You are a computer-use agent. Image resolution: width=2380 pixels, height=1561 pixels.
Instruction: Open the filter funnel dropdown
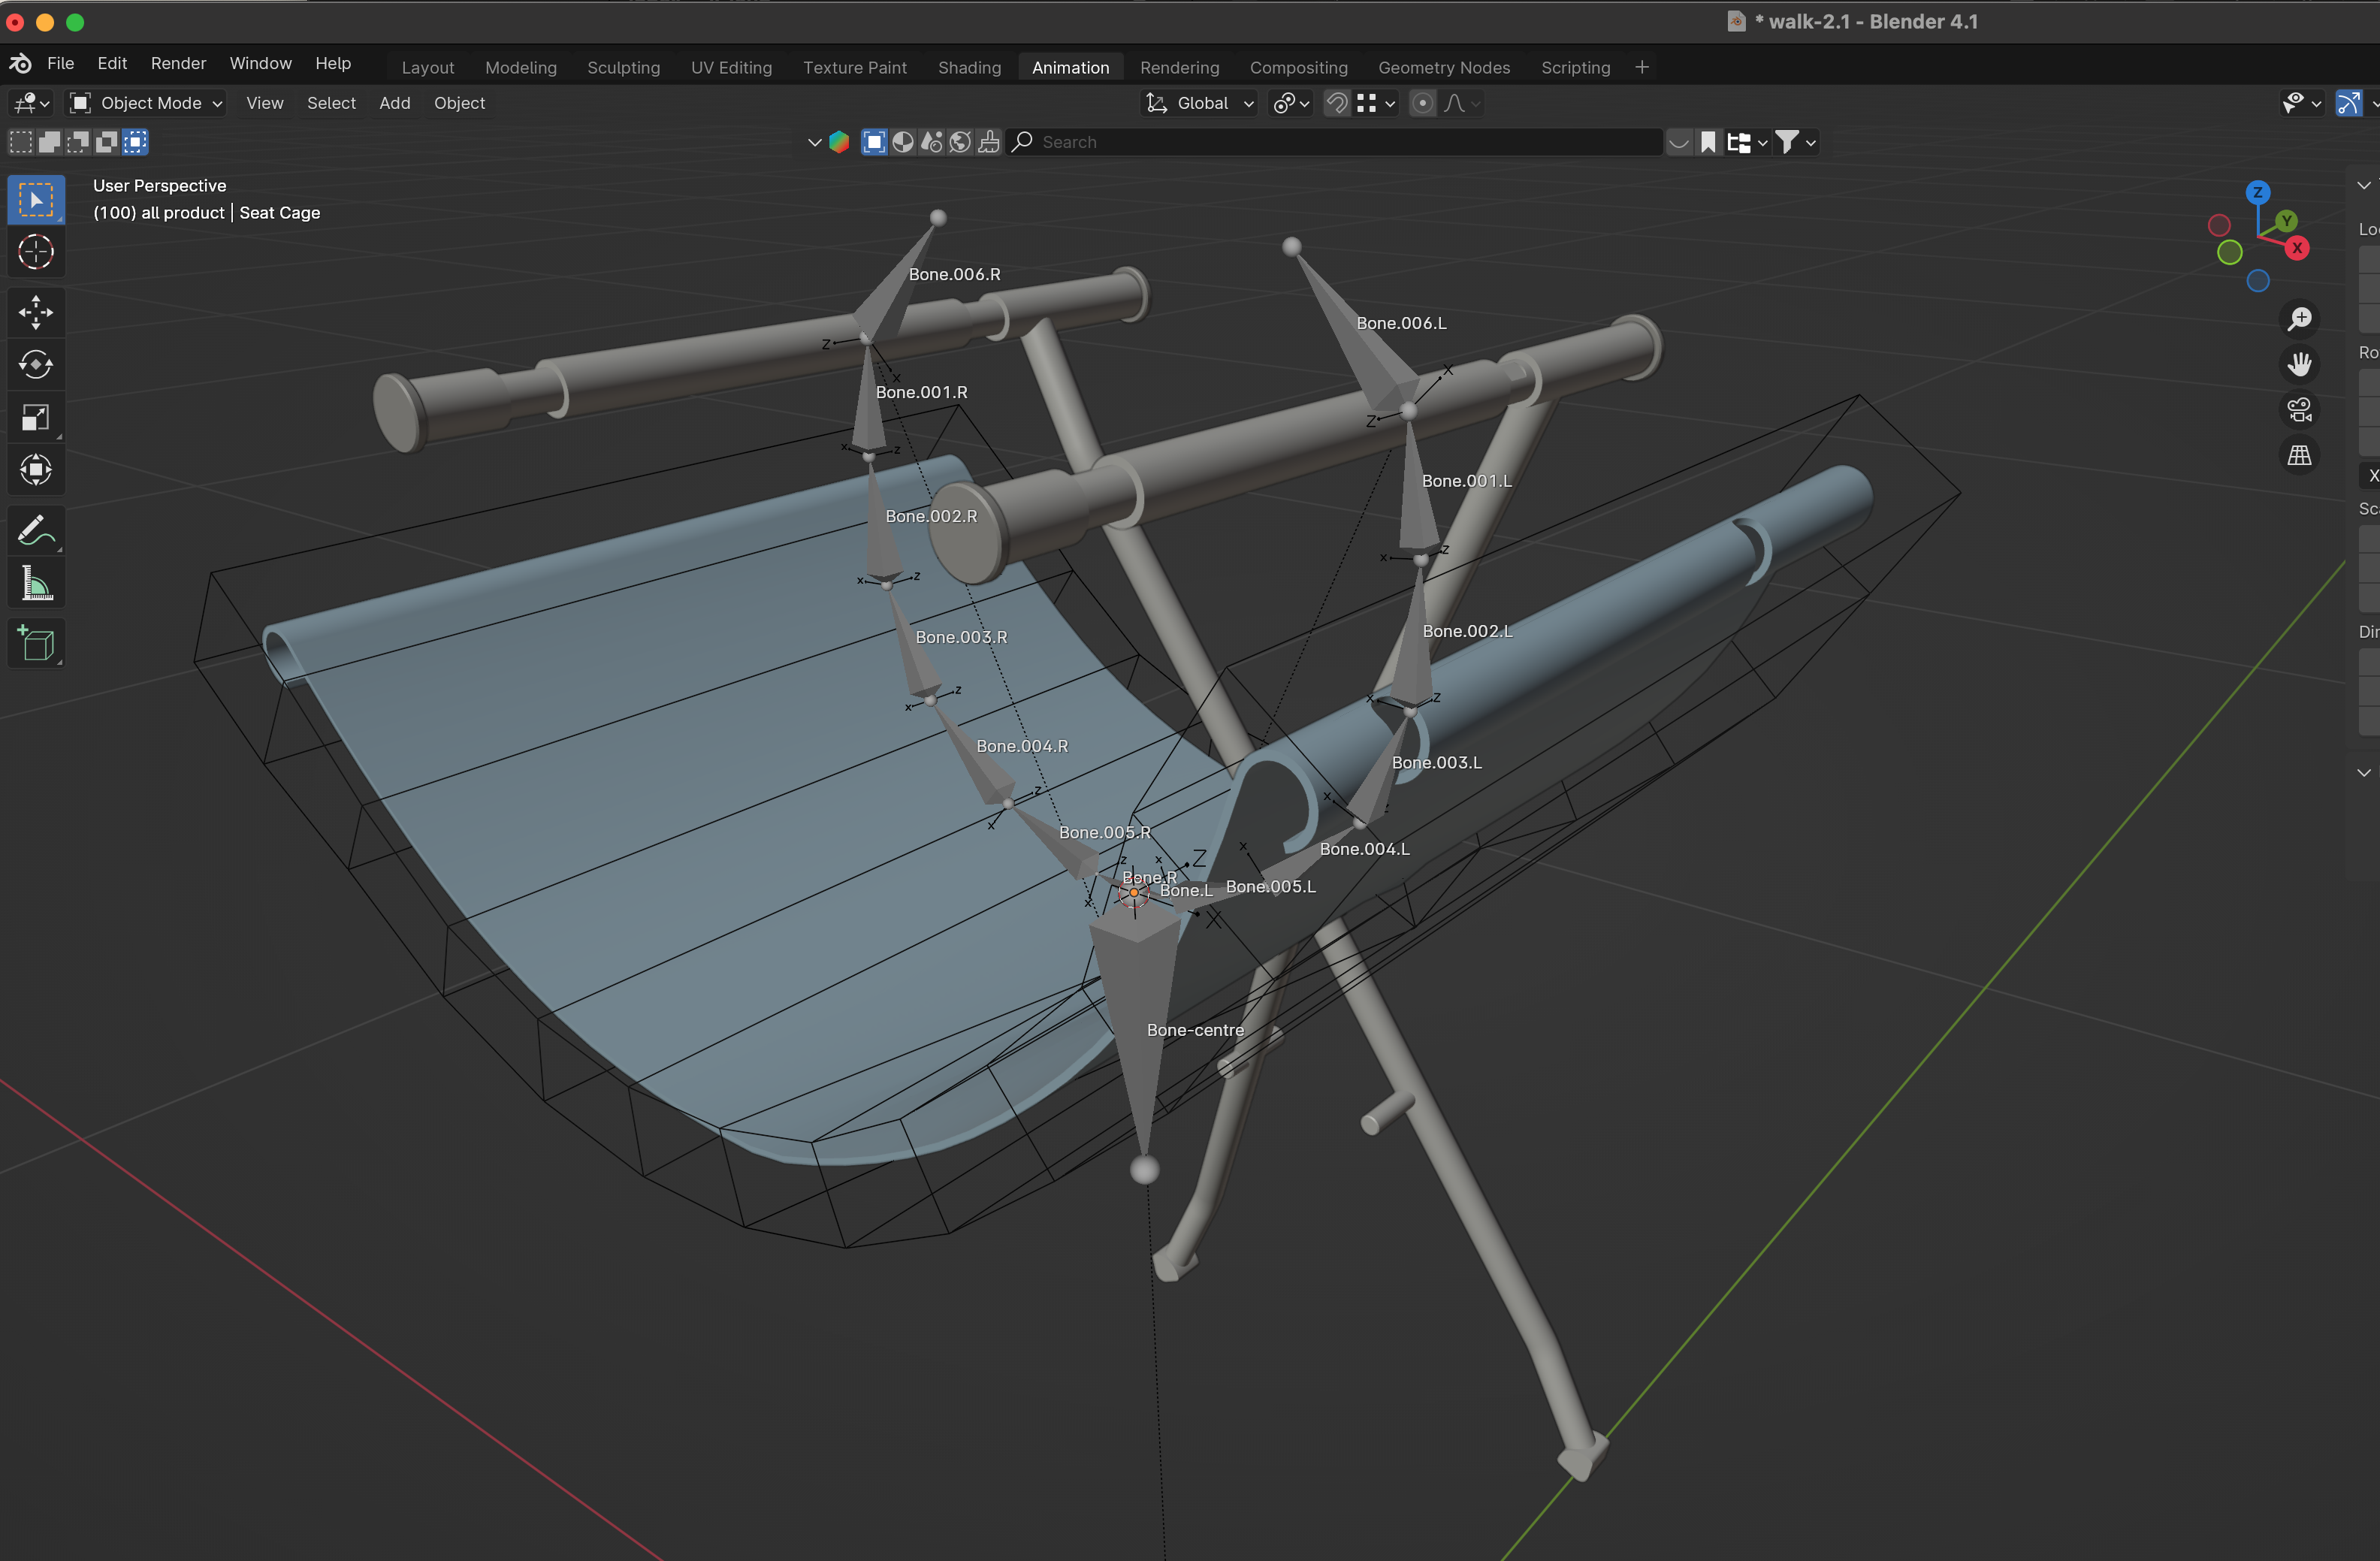pos(1795,142)
